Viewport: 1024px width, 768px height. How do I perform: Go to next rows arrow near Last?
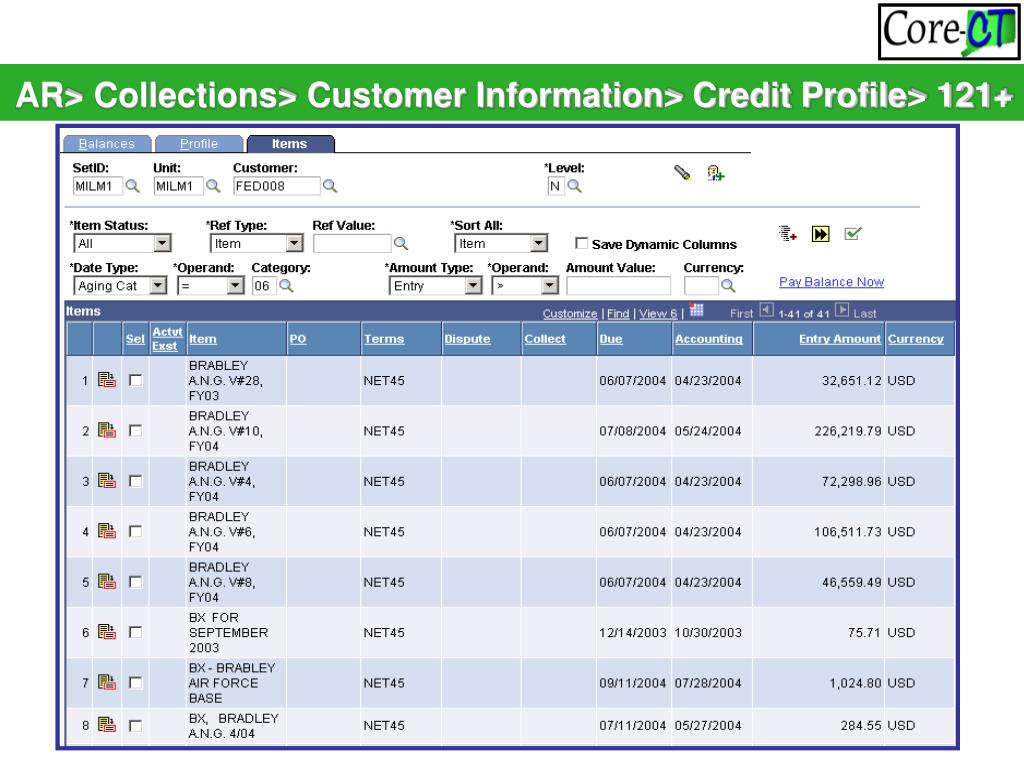(x=842, y=310)
